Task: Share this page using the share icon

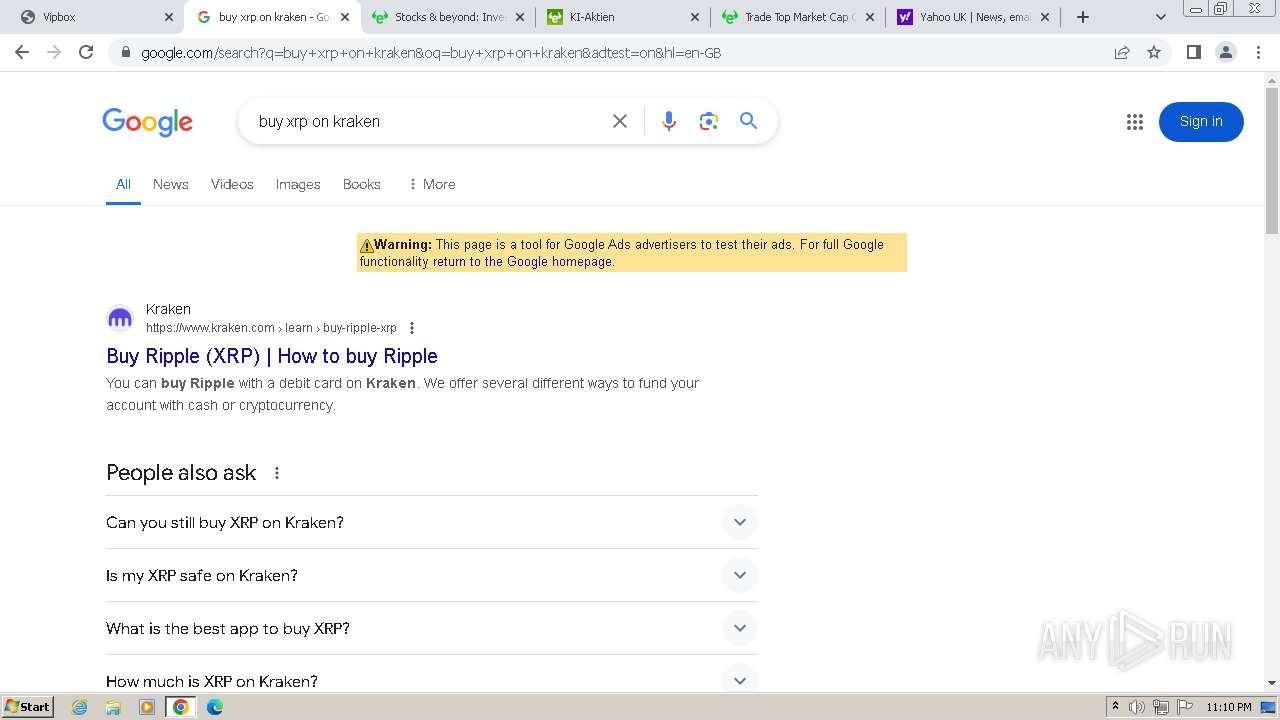Action: [x=1122, y=52]
